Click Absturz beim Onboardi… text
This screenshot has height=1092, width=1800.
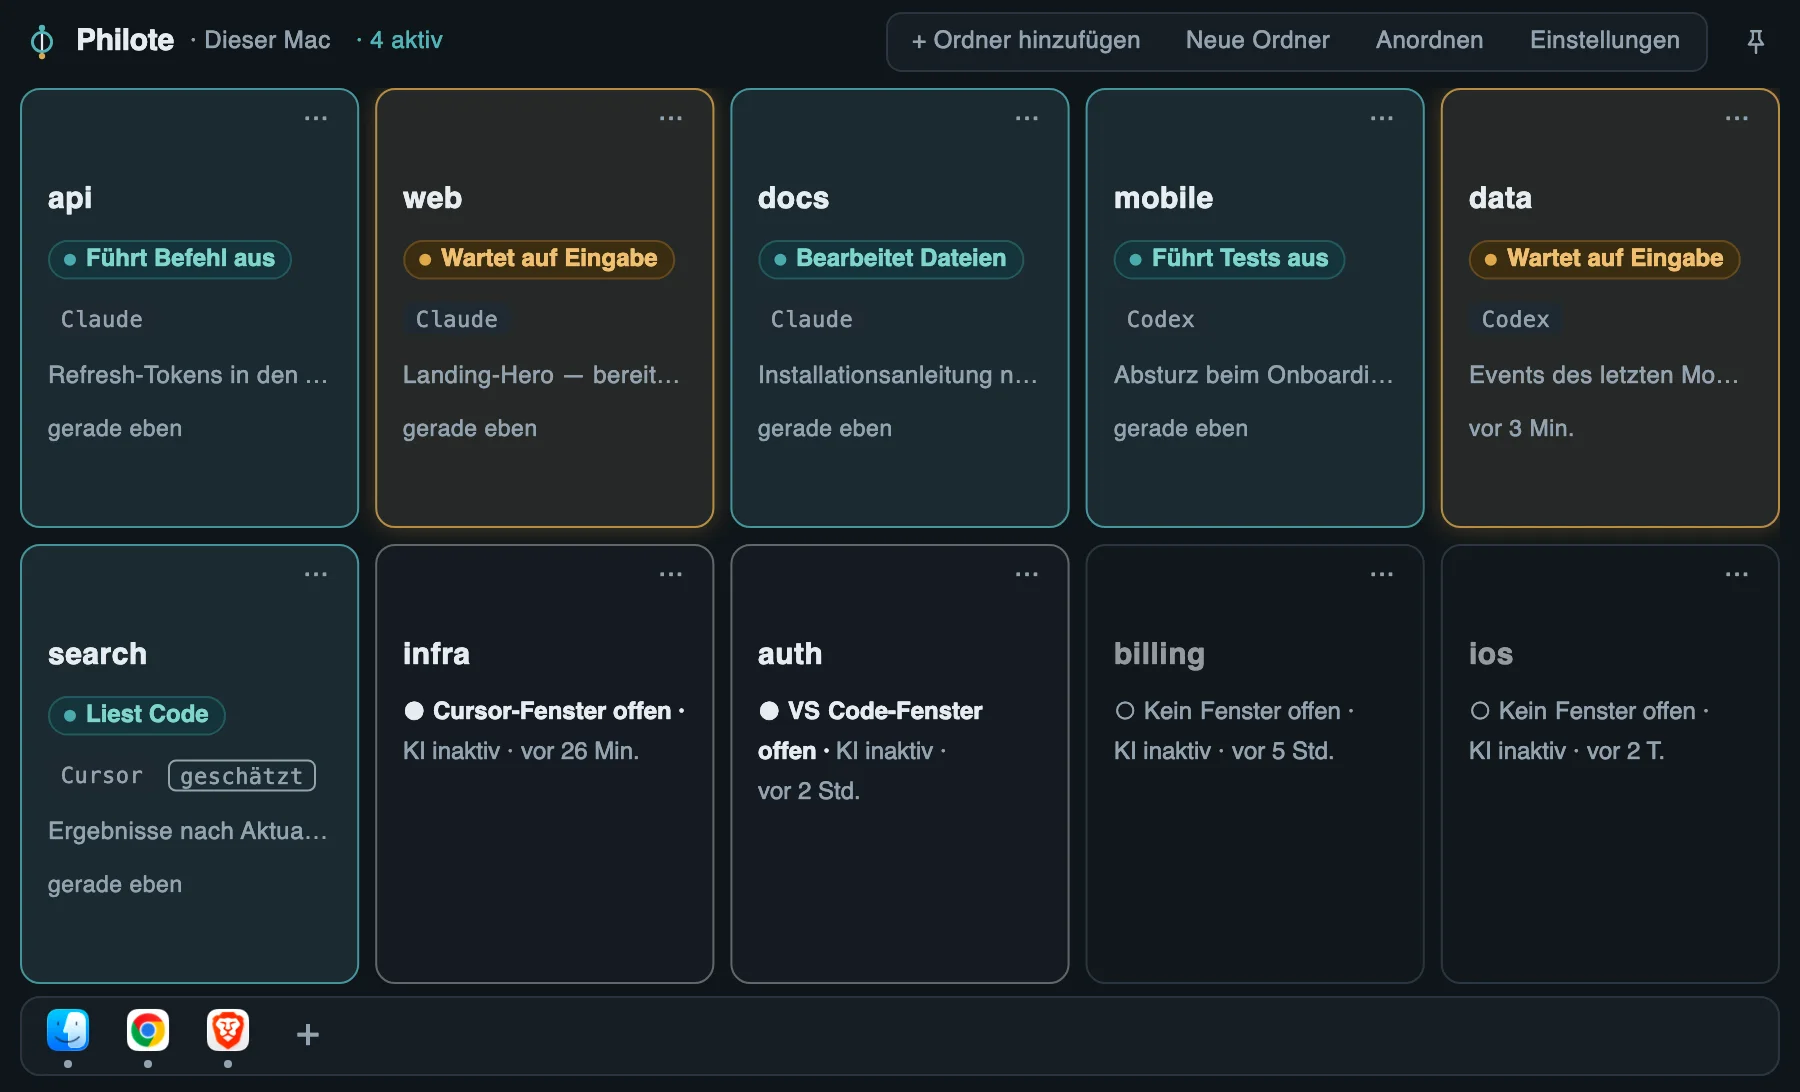pyautogui.click(x=1254, y=375)
